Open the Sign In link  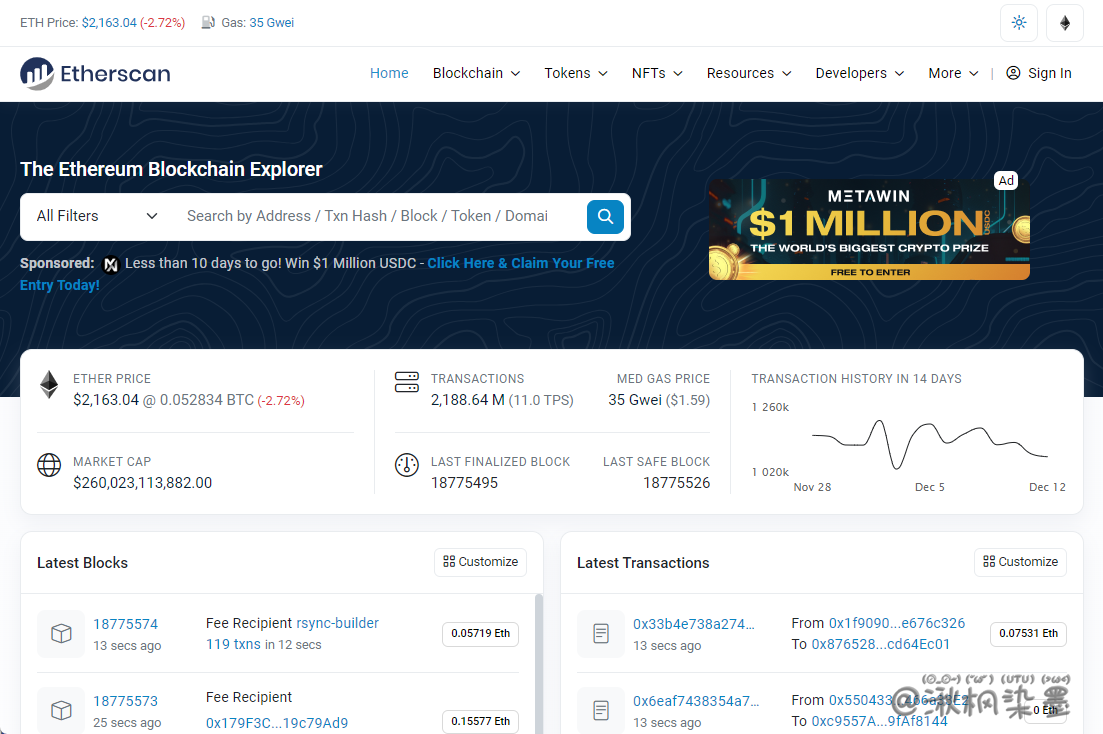pos(1039,73)
